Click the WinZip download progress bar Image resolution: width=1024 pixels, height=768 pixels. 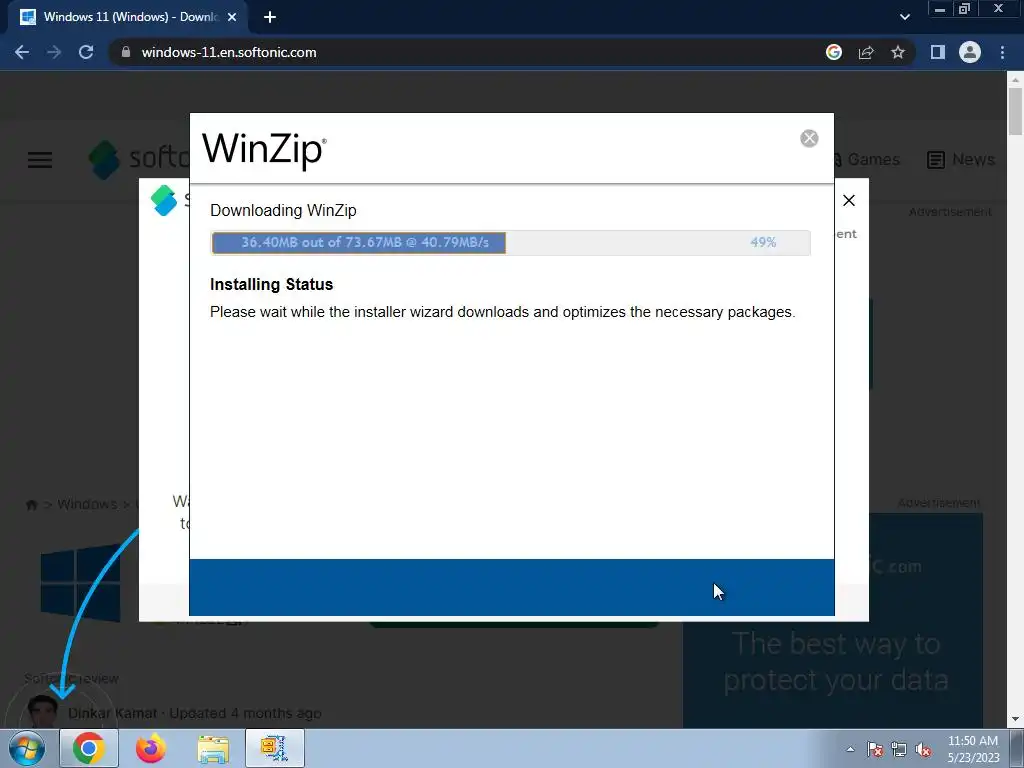click(x=511, y=242)
